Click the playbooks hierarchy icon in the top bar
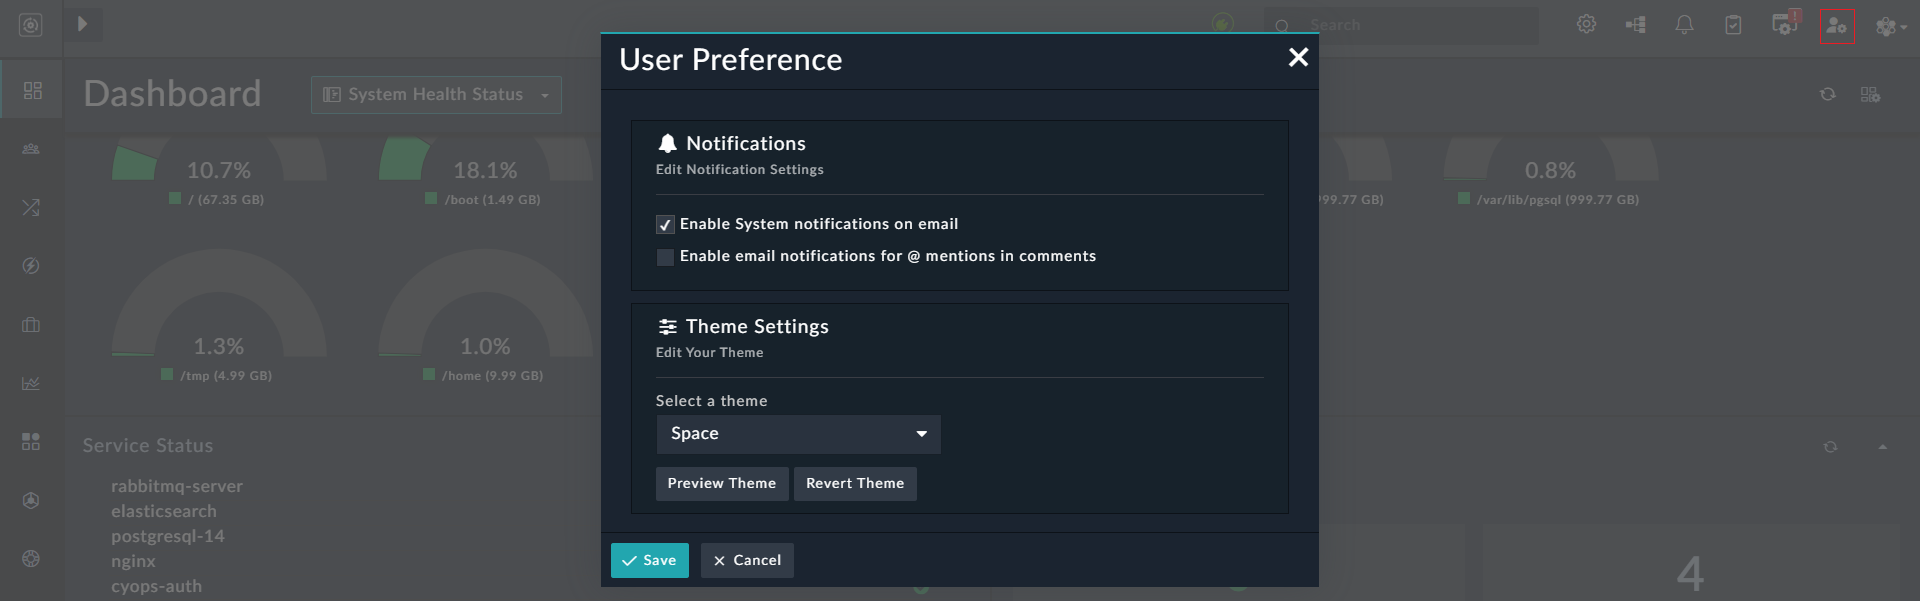Viewport: 1920px width, 601px height. click(1636, 24)
